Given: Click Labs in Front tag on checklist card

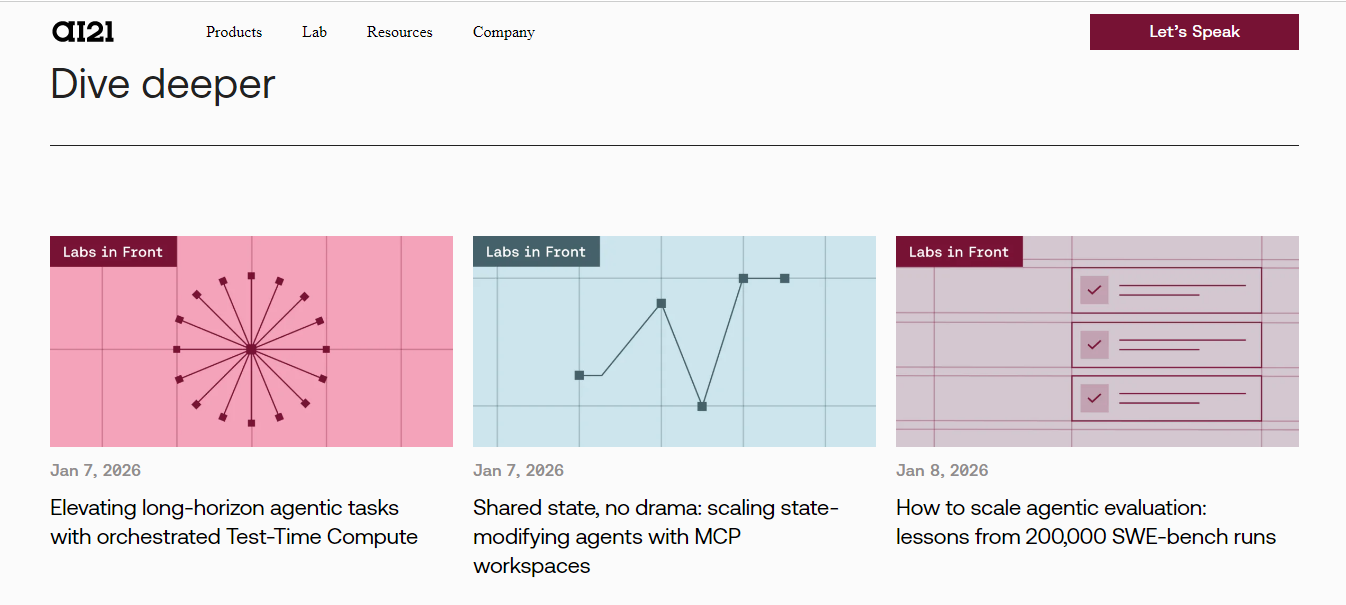Looking at the screenshot, I should pyautogui.click(x=959, y=252).
